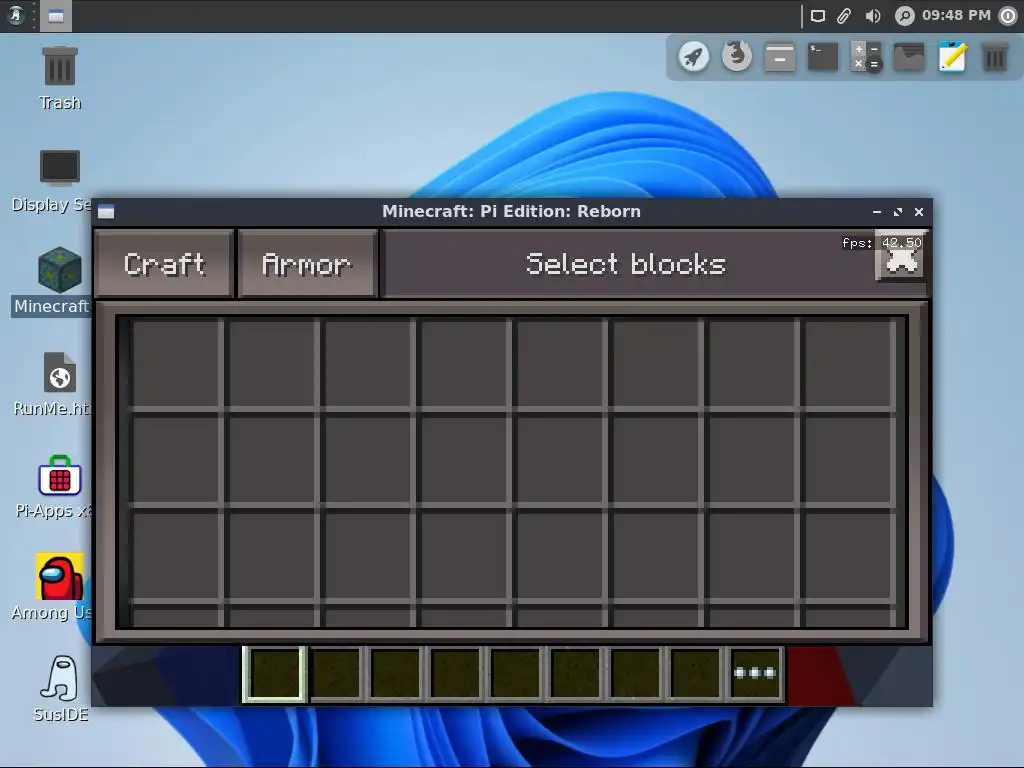This screenshot has width=1024, height=768.
Task: Open the clipboard paperclip tray icon
Action: 844,16
